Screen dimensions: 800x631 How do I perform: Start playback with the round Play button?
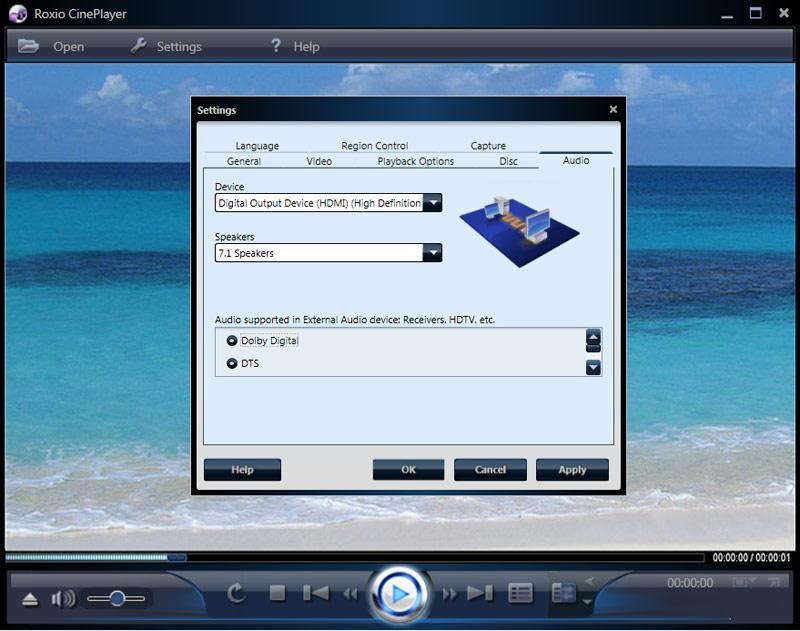(399, 594)
